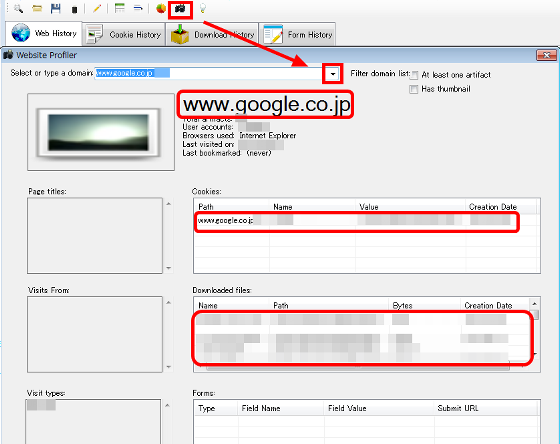The height and width of the screenshot is (444, 560).
Task: Open the pie chart analysis icon
Action: point(161,8)
